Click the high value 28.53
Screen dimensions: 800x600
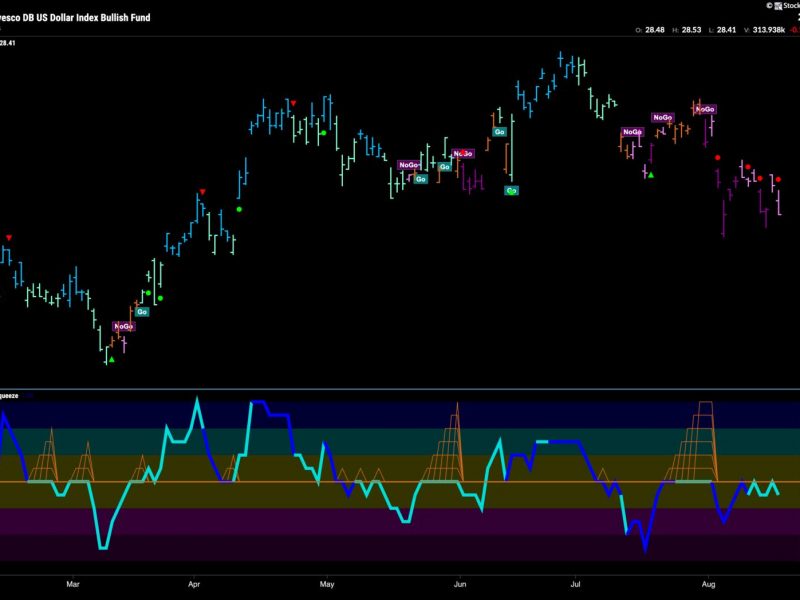click(691, 30)
